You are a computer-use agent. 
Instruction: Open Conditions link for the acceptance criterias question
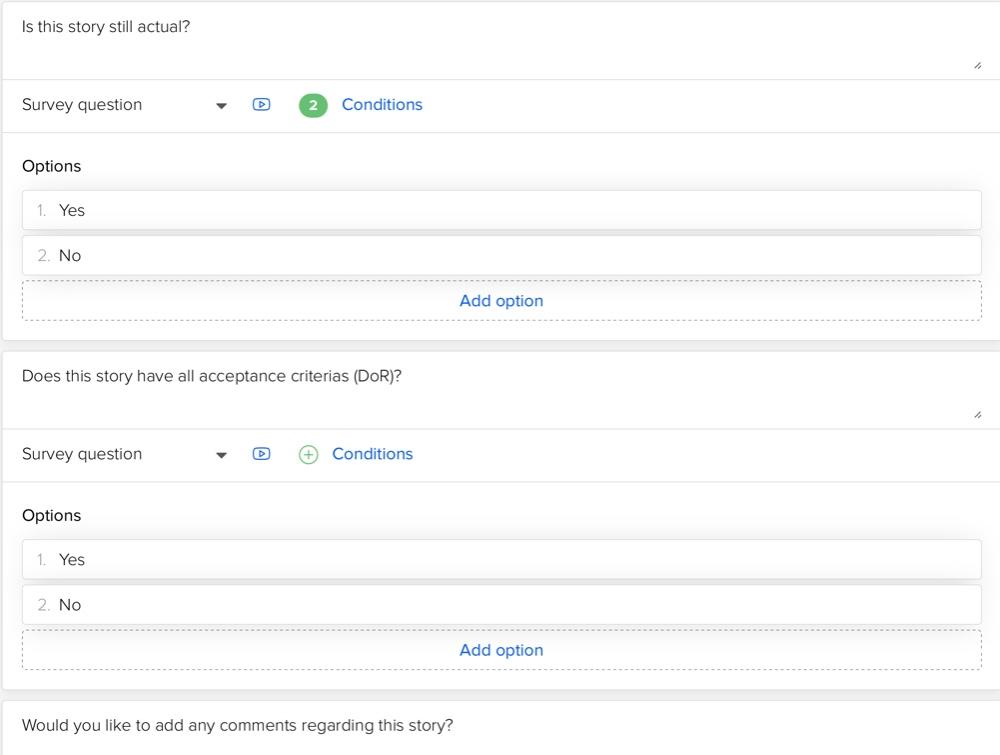(372, 454)
